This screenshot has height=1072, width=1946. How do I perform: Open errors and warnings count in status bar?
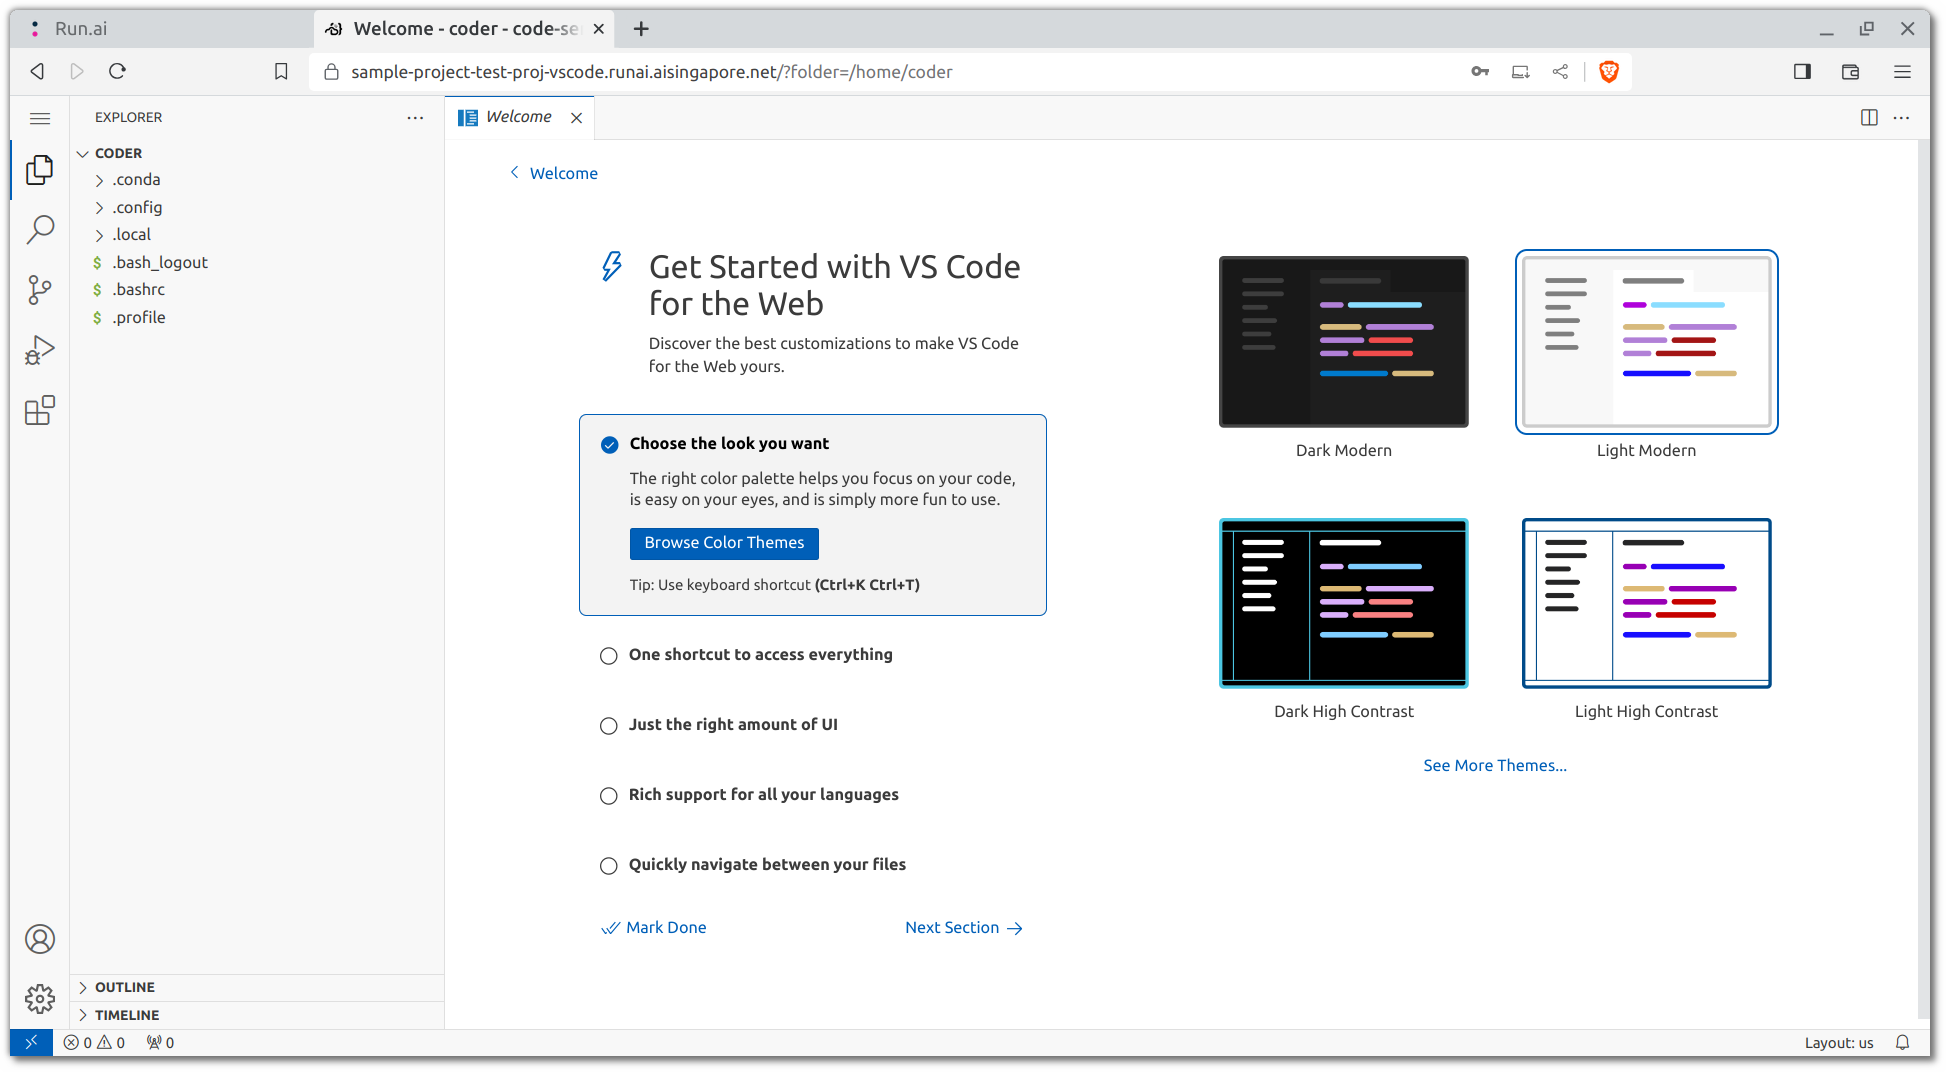(95, 1043)
